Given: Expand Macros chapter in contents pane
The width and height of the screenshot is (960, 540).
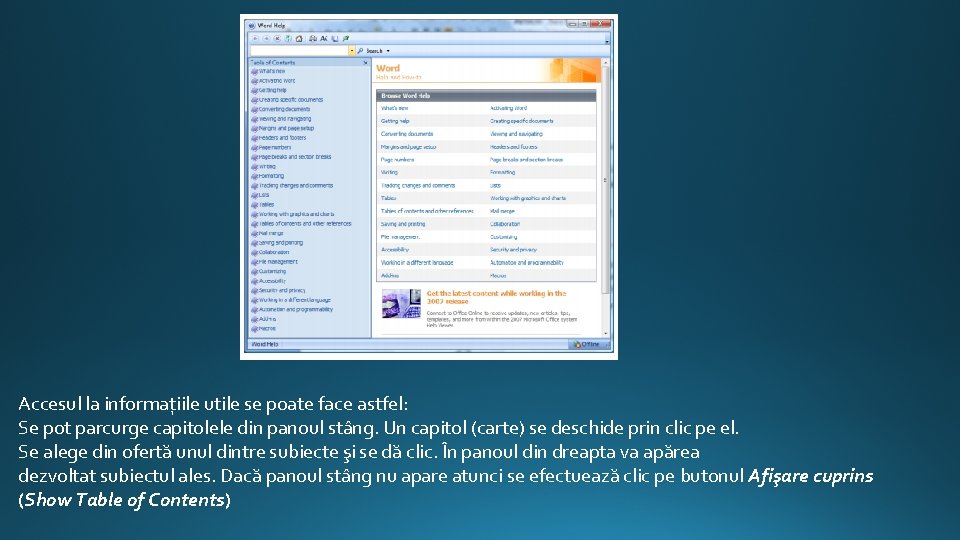Looking at the screenshot, I should pyautogui.click(x=263, y=328).
